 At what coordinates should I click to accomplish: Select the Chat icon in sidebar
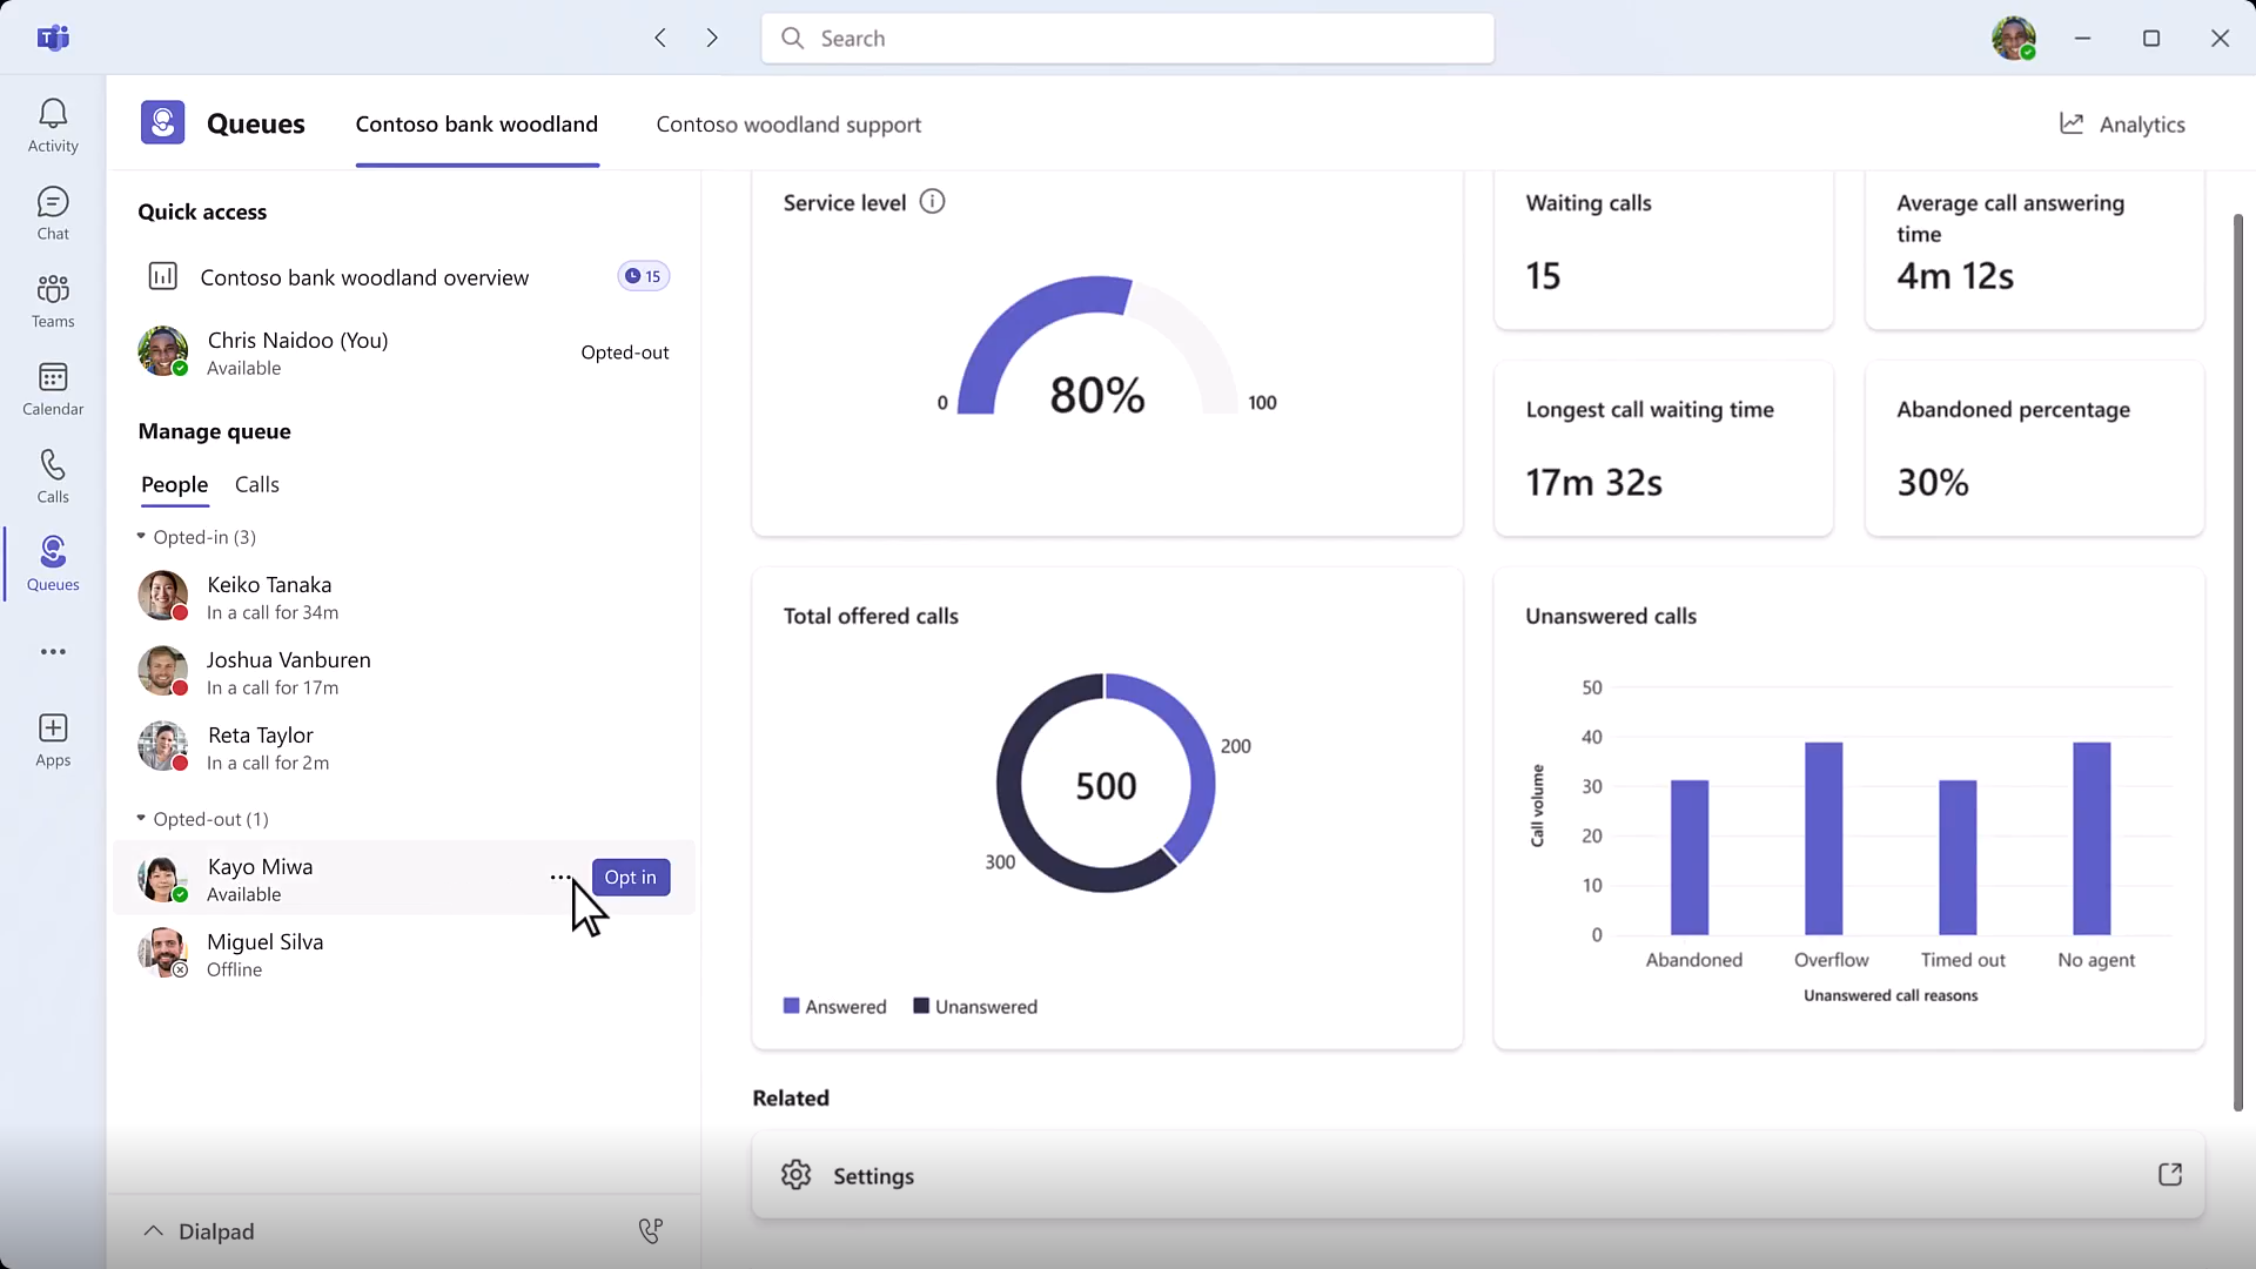point(52,212)
